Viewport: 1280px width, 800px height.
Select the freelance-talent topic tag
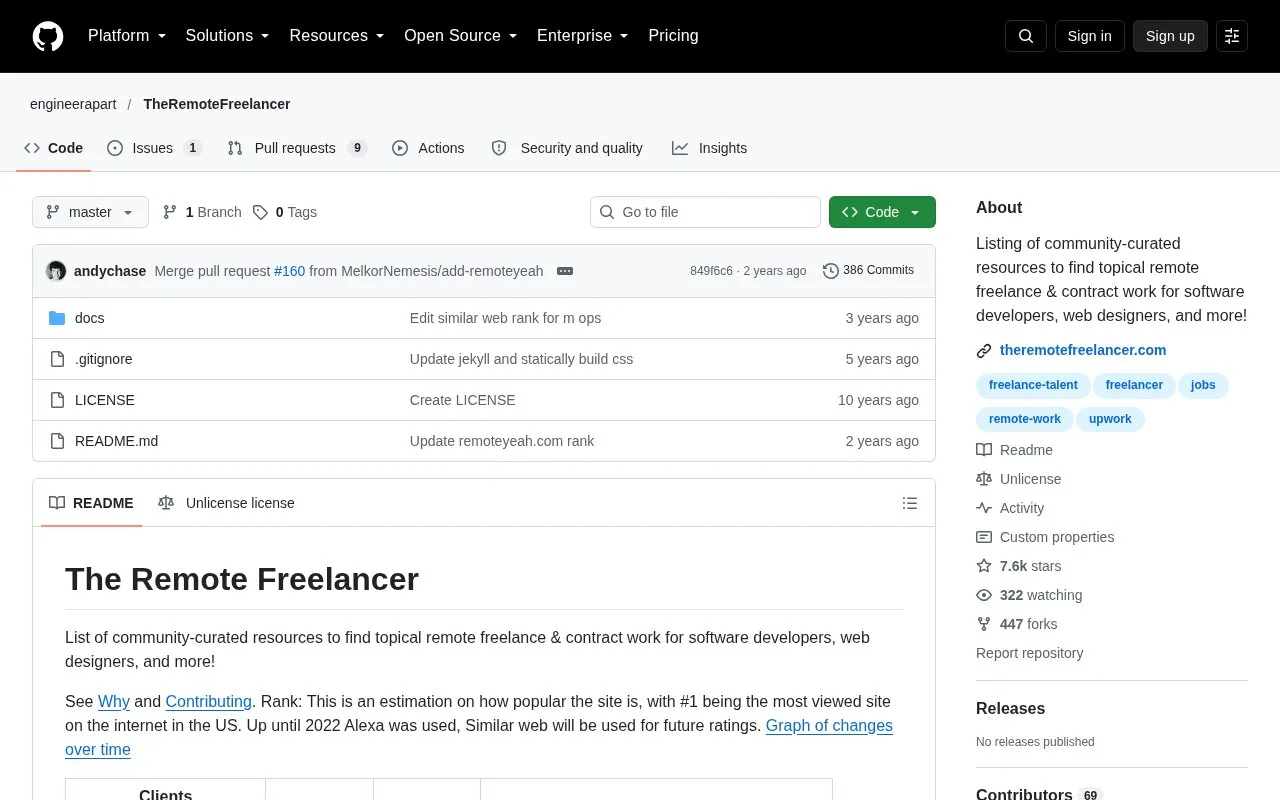point(1033,385)
